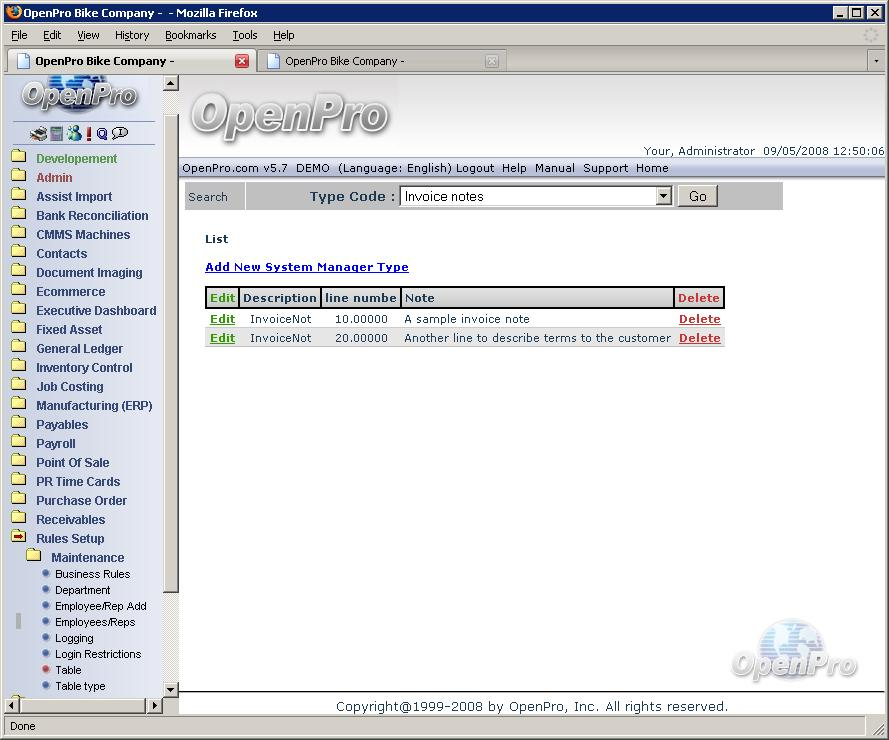Open the calculator icon in the sidebar
Image resolution: width=889 pixels, height=740 pixels.
pyautogui.click(x=57, y=133)
